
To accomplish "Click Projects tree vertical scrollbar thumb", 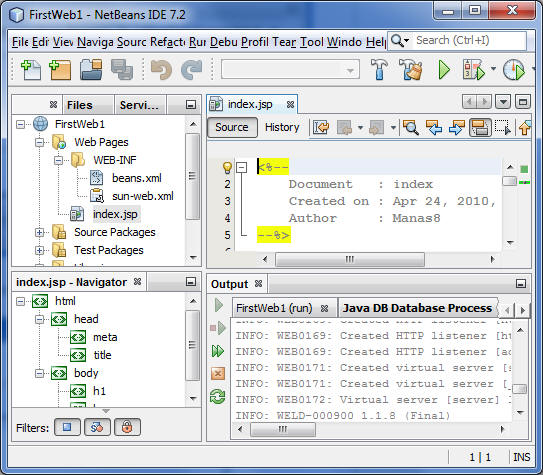I will click(193, 176).
